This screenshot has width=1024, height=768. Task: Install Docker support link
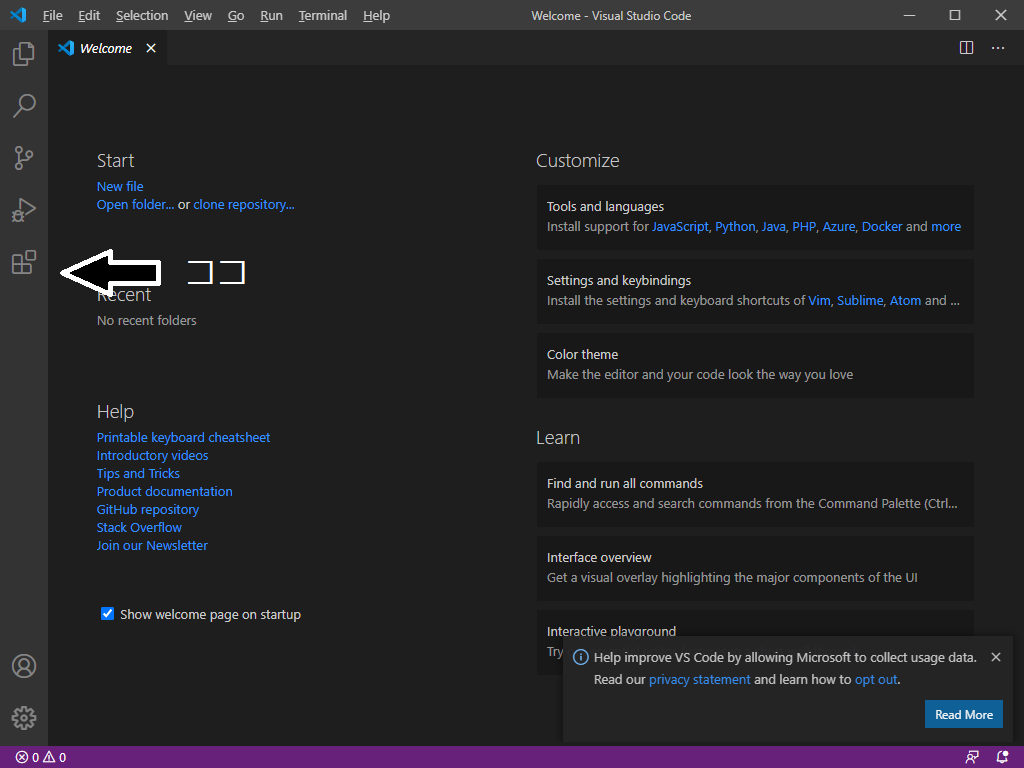(x=882, y=227)
